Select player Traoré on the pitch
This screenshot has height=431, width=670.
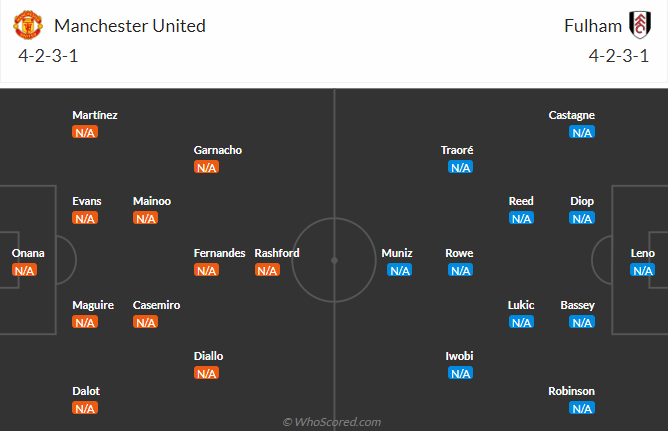coord(457,150)
